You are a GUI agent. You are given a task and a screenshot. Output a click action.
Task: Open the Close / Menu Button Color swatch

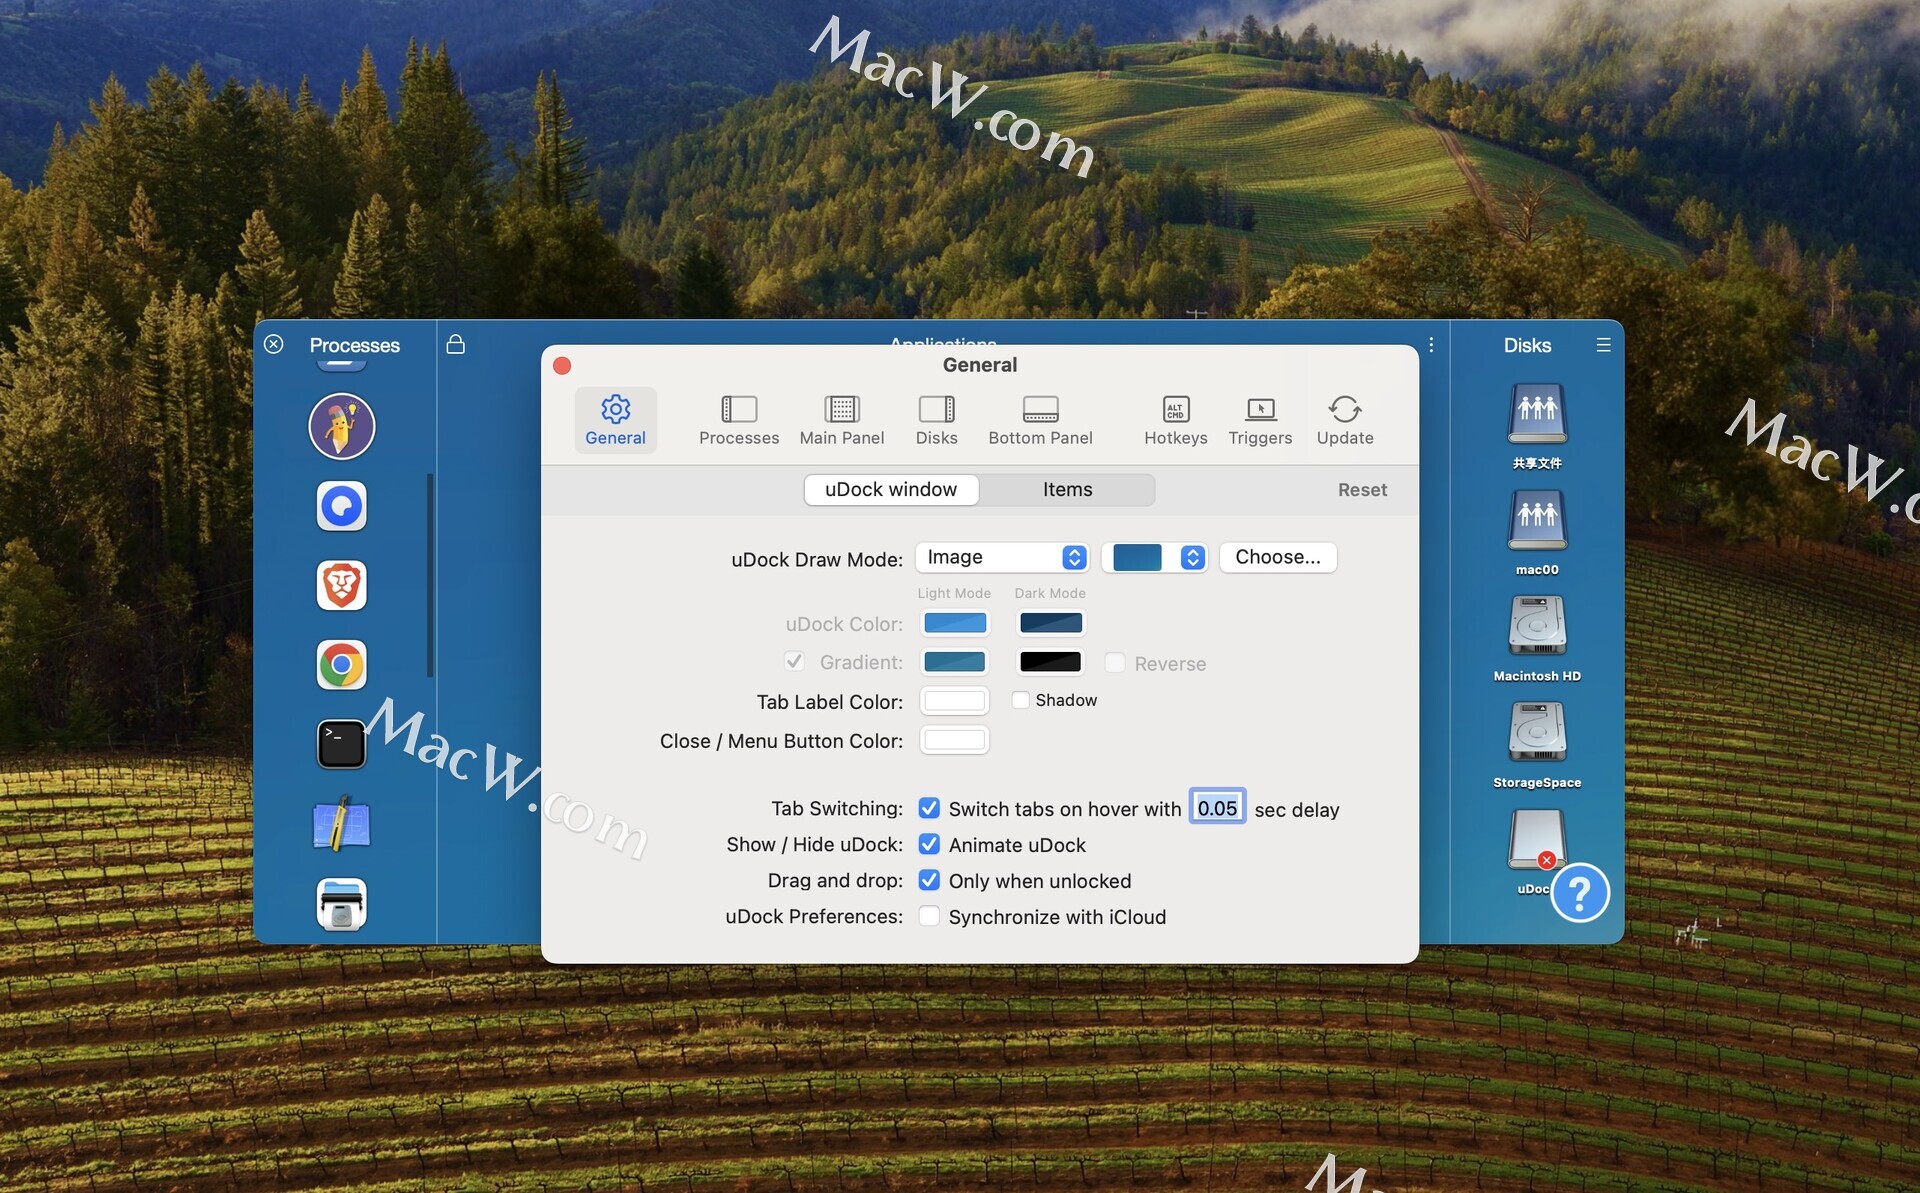tap(955, 740)
